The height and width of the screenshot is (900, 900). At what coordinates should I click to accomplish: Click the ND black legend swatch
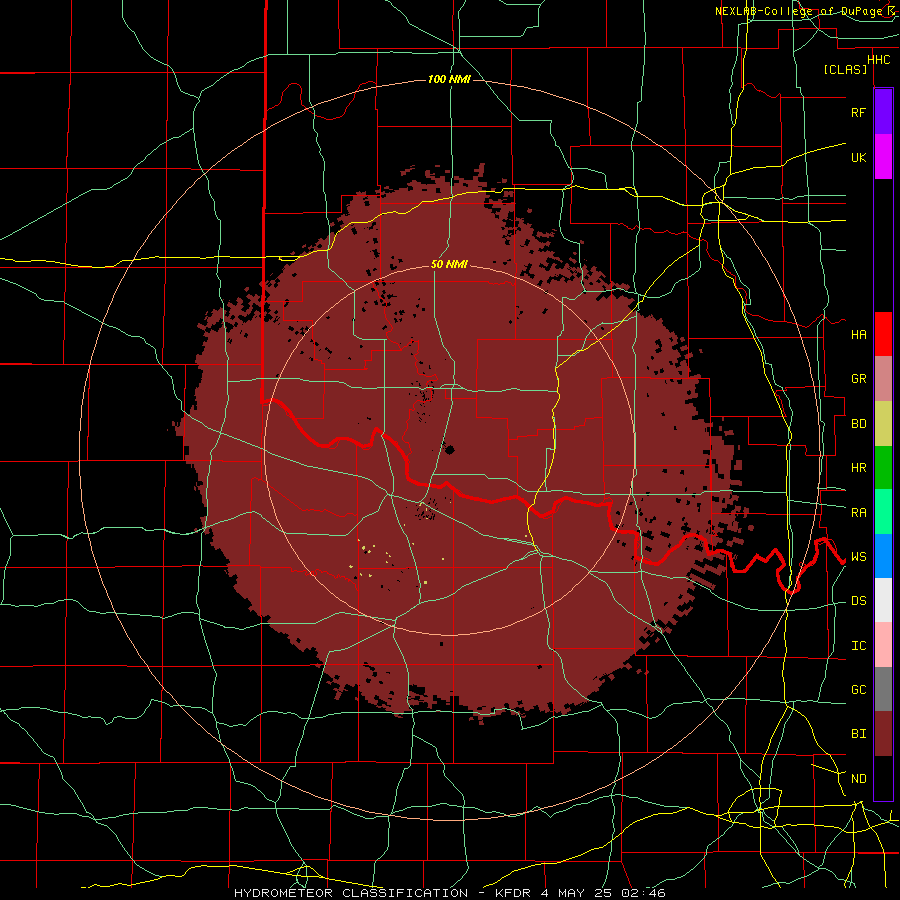click(883, 778)
